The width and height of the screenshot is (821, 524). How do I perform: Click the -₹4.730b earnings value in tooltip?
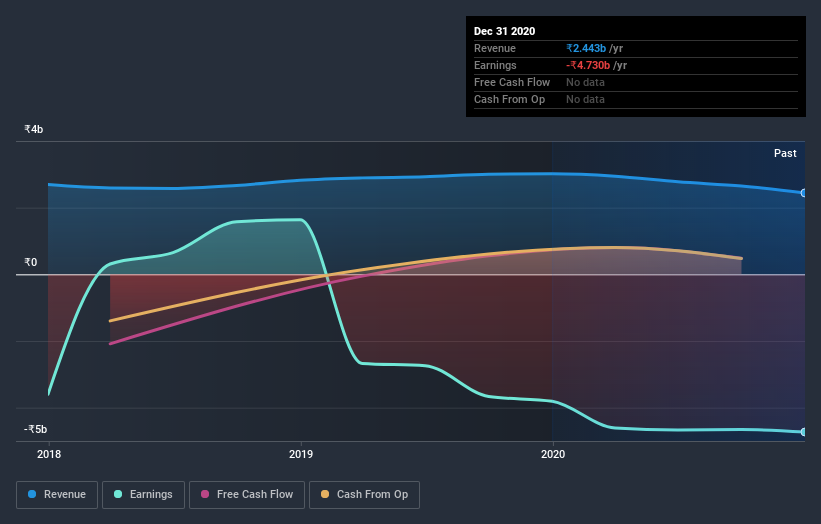[x=588, y=65]
